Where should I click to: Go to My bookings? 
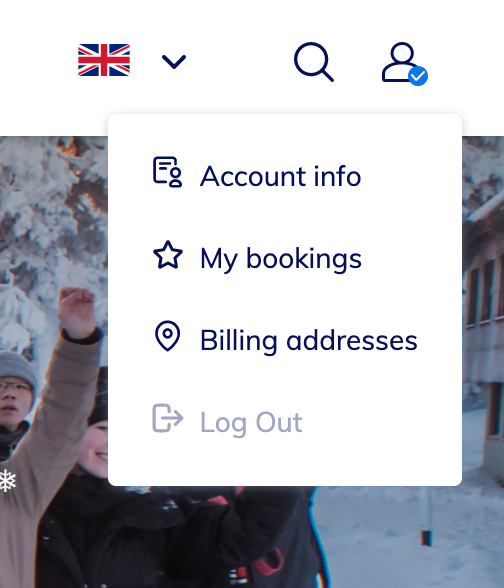click(x=281, y=259)
